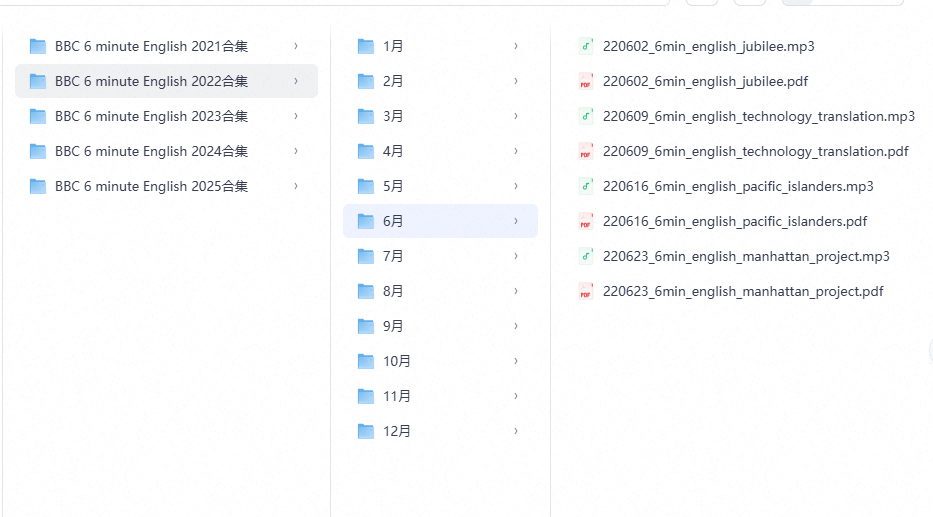
Task: Select file name 220602_6min_english_jubilee.mp3
Action: point(709,47)
